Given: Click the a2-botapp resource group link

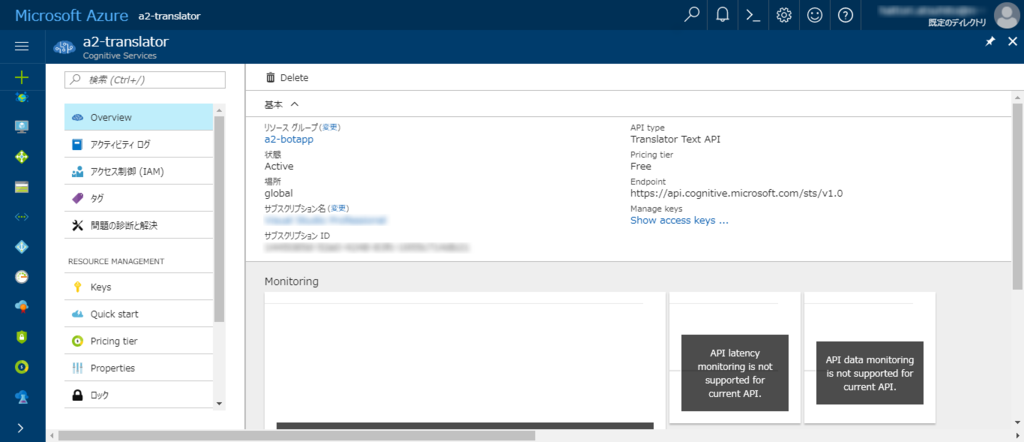Looking at the screenshot, I should point(289,139).
